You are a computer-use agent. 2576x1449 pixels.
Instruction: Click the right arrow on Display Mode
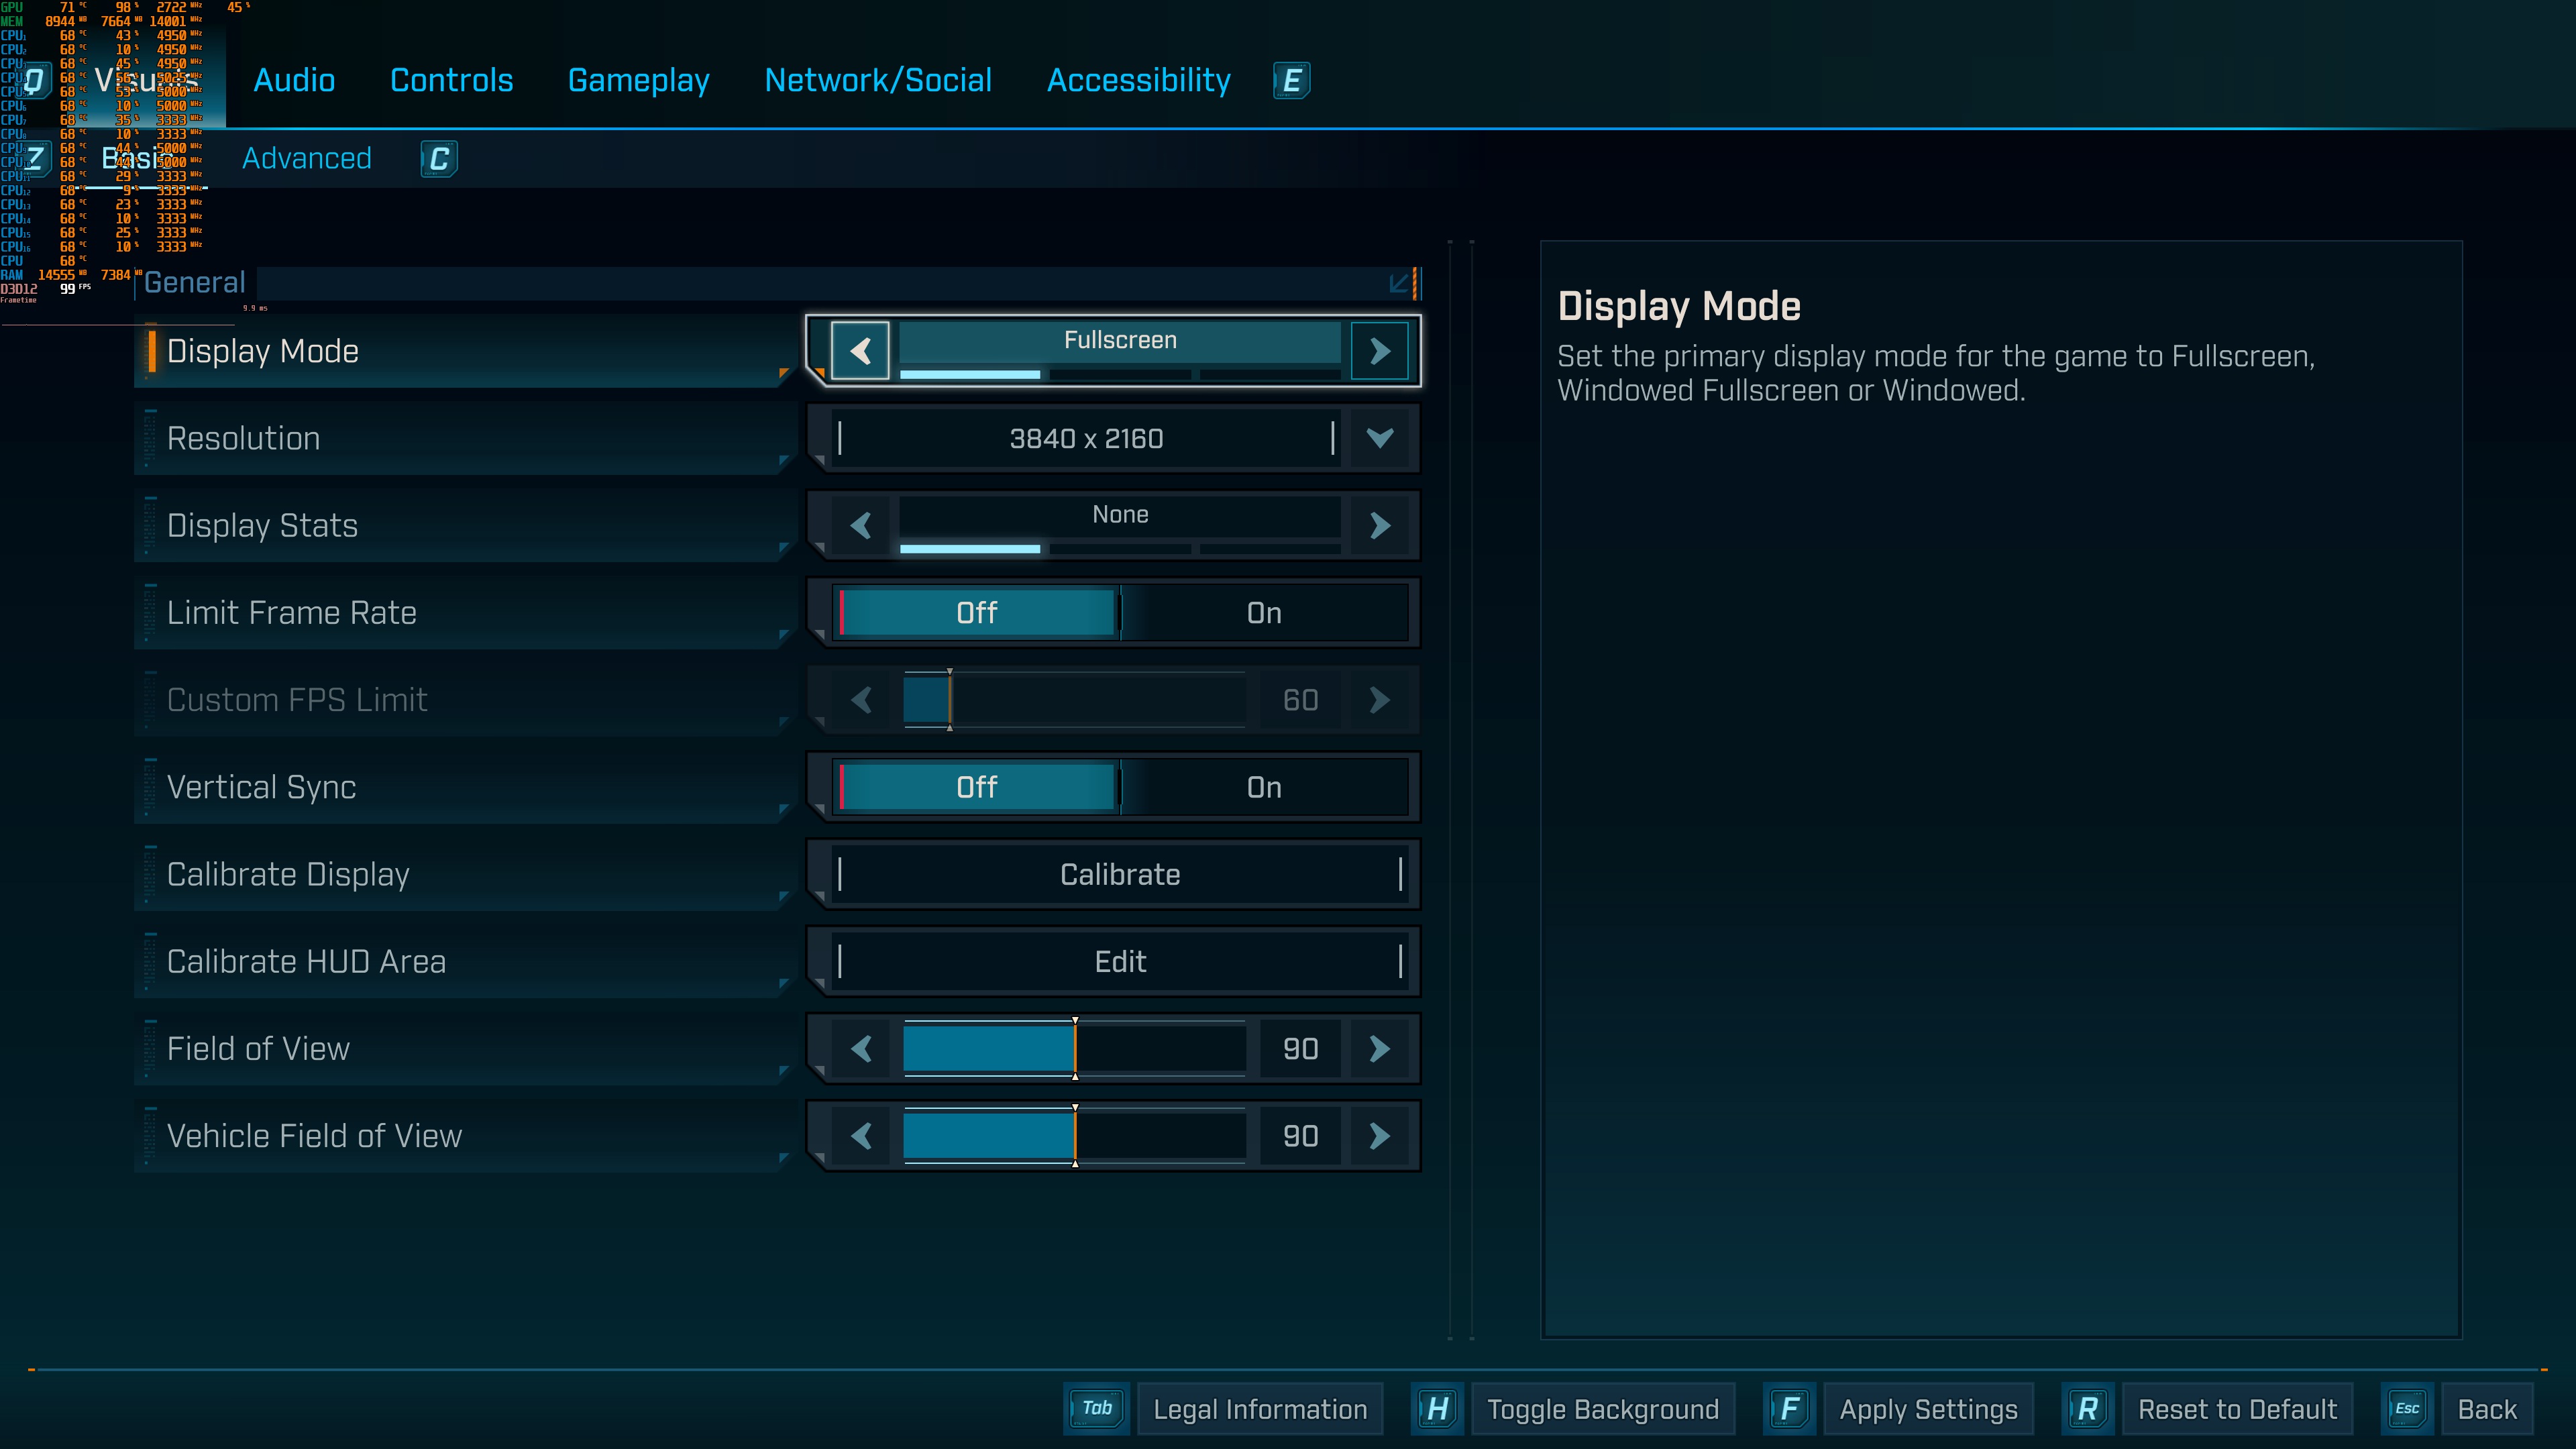(1379, 351)
